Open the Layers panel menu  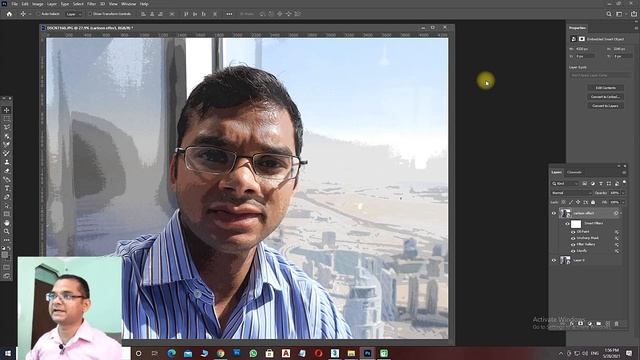[x=624, y=172]
